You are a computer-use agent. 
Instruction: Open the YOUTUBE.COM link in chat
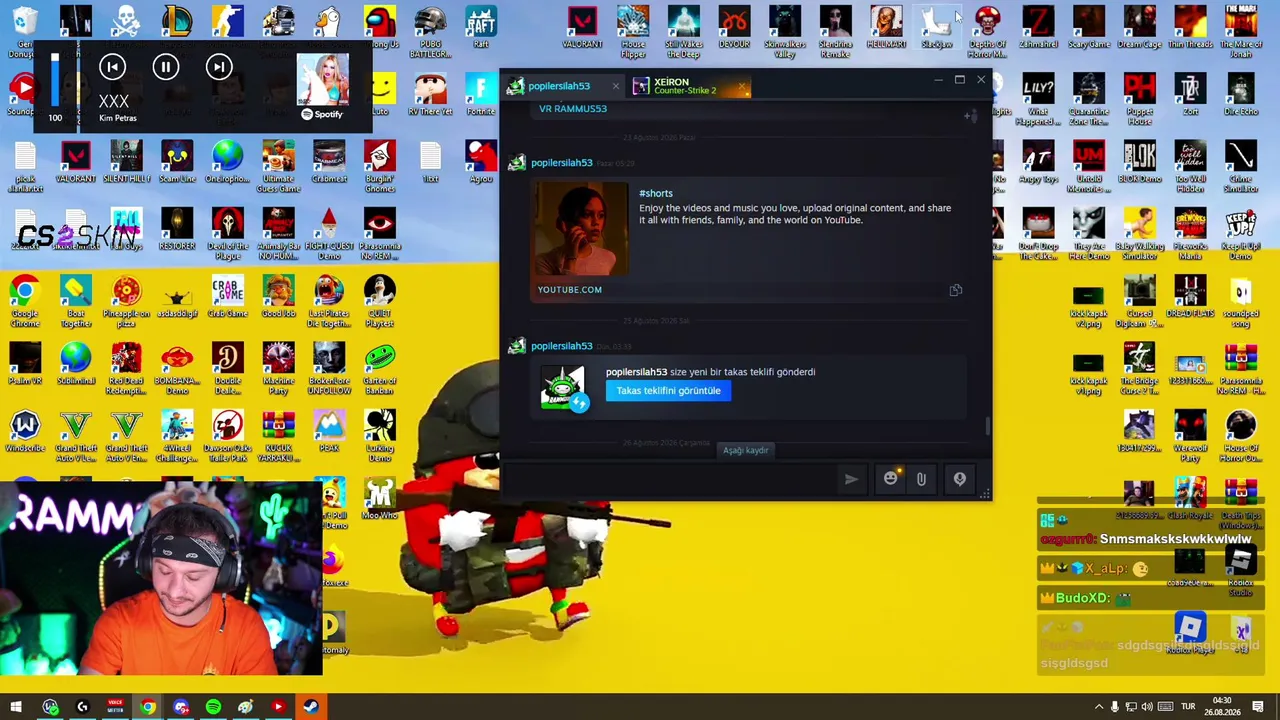[x=570, y=290]
